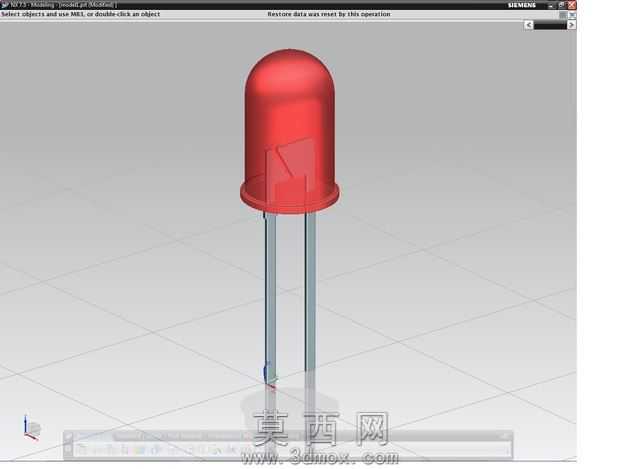Click the black bar between the arrows
Screen dimensions: 639x469
(x=550, y=25)
